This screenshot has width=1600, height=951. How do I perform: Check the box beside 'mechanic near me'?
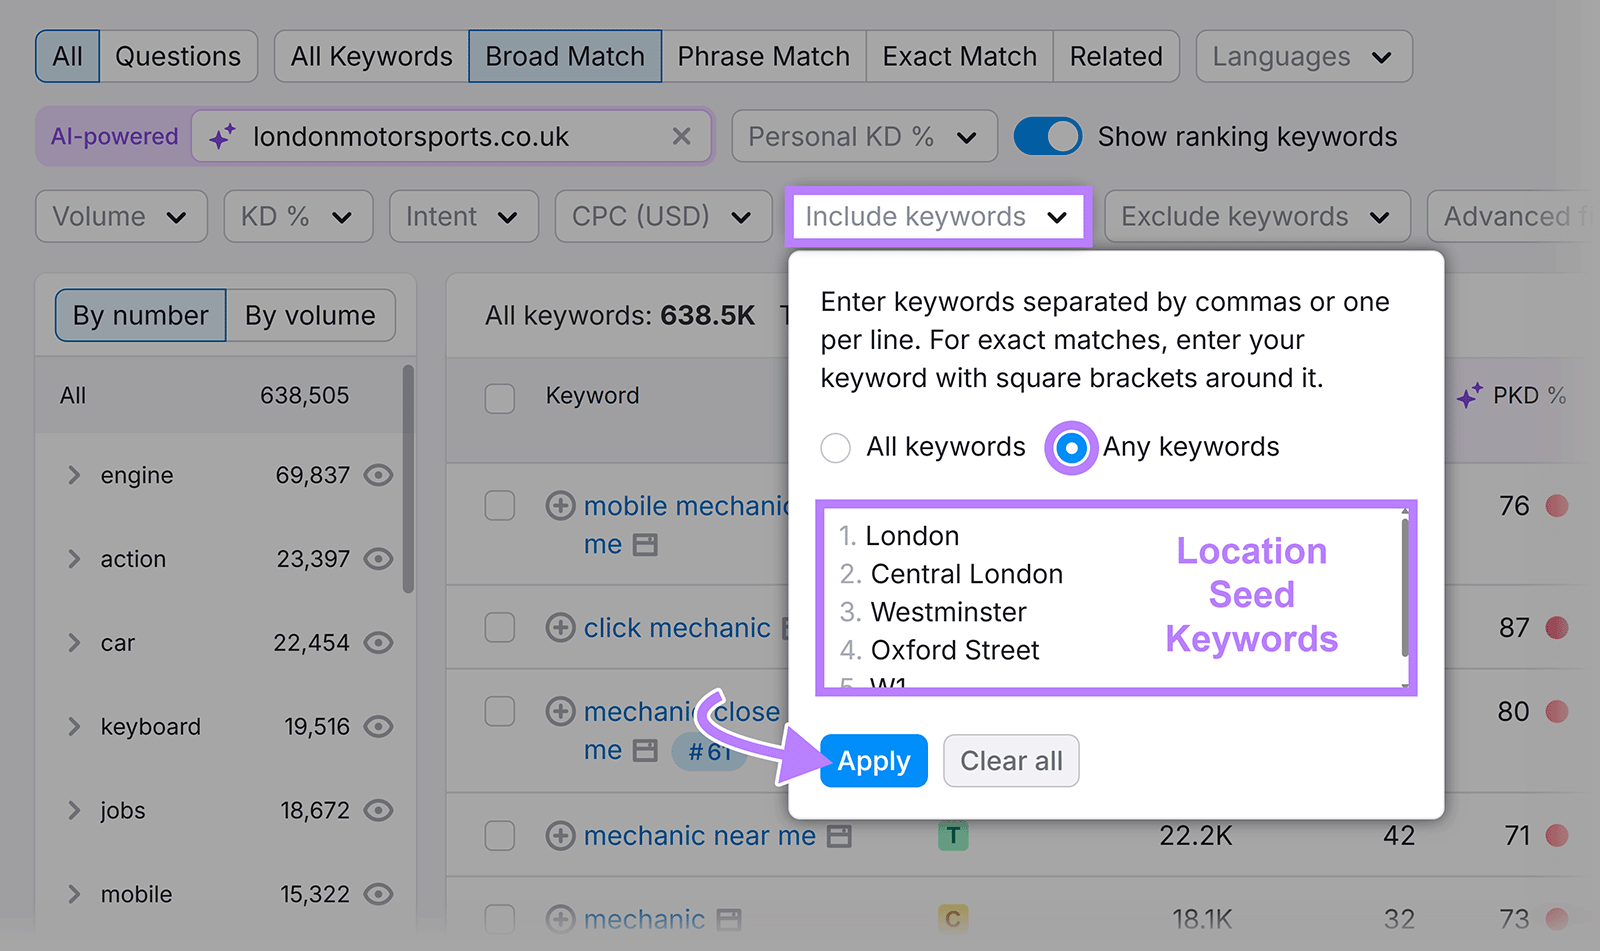[x=499, y=836]
